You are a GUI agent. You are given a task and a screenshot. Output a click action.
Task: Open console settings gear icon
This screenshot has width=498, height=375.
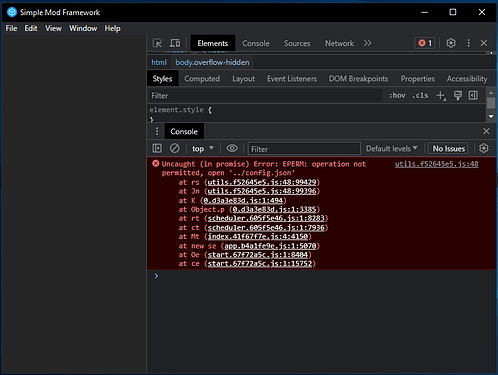pos(484,148)
